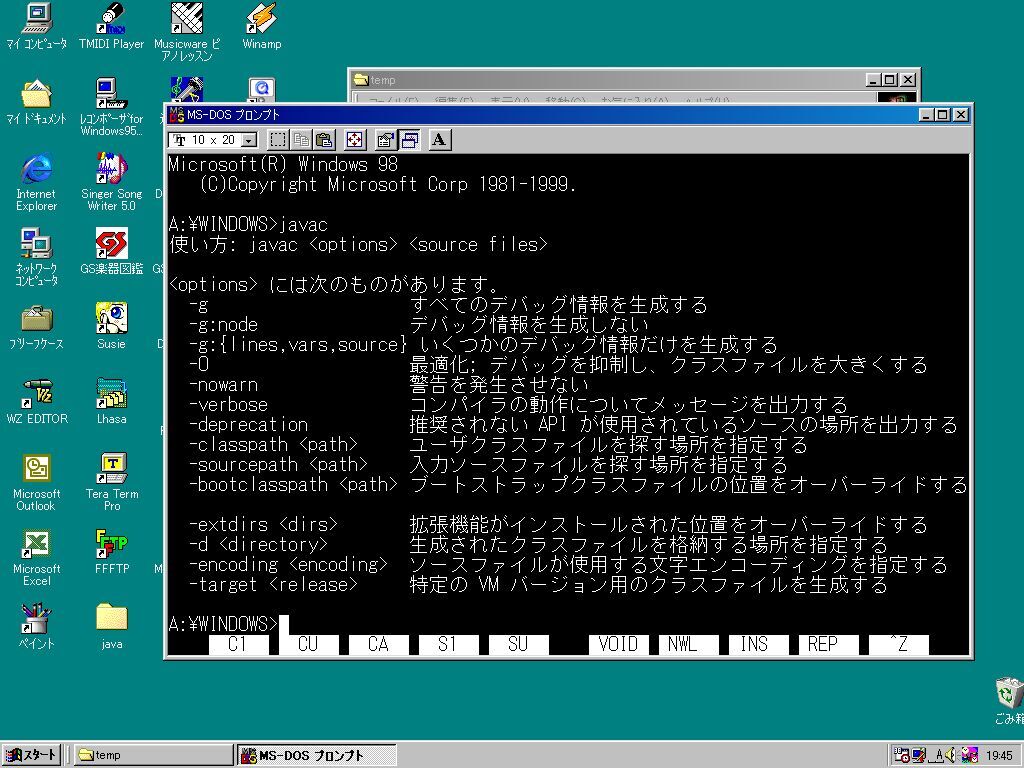Click the '-deprecation' option line
Screen dimensions: 1024x768
573,425
